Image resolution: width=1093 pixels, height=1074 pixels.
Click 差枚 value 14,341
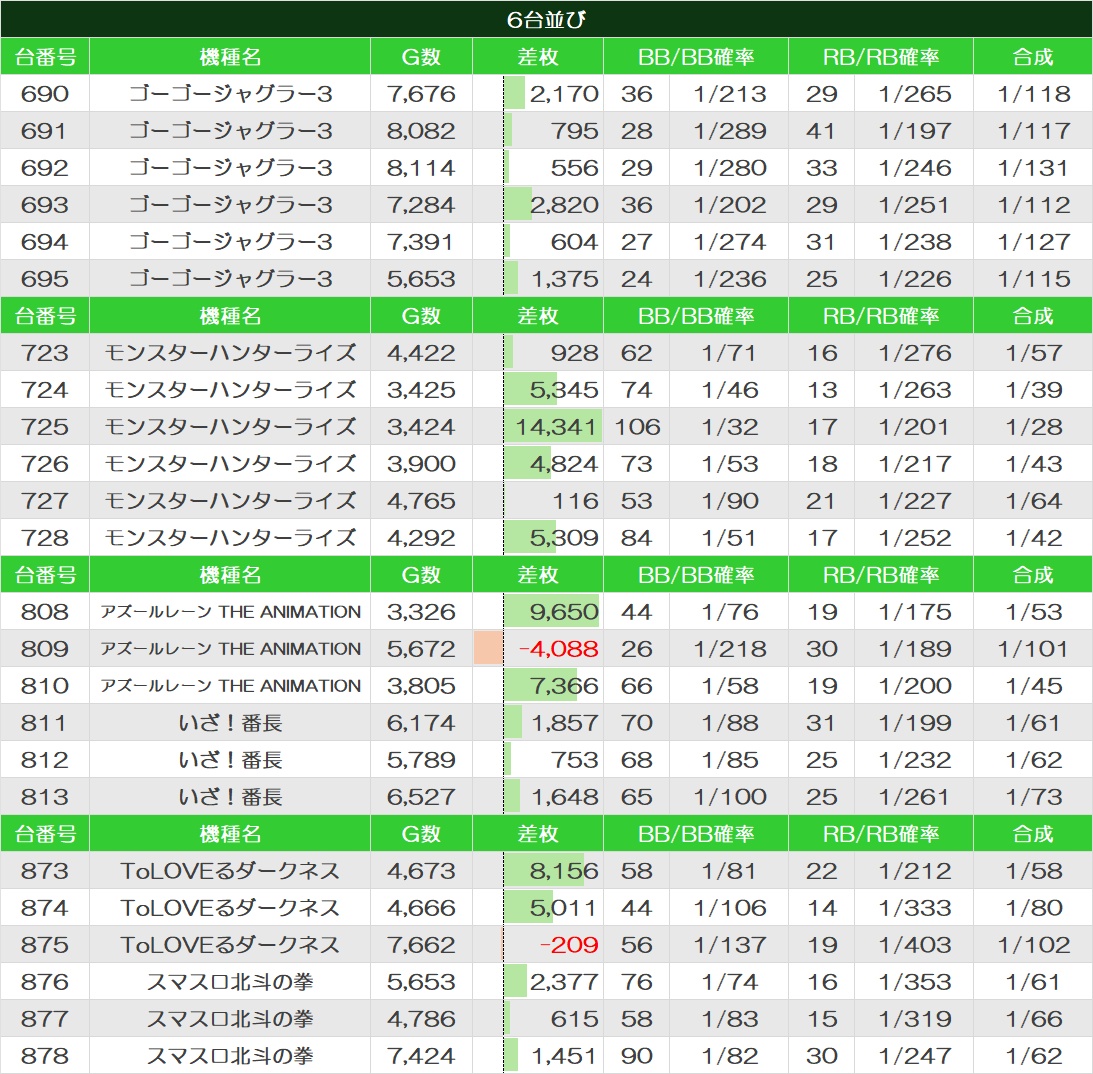click(x=556, y=427)
